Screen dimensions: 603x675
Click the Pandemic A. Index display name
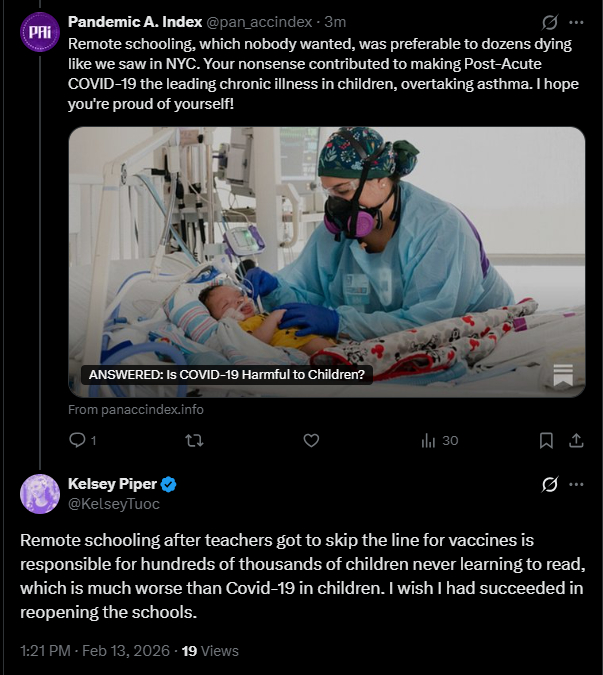pos(134,21)
